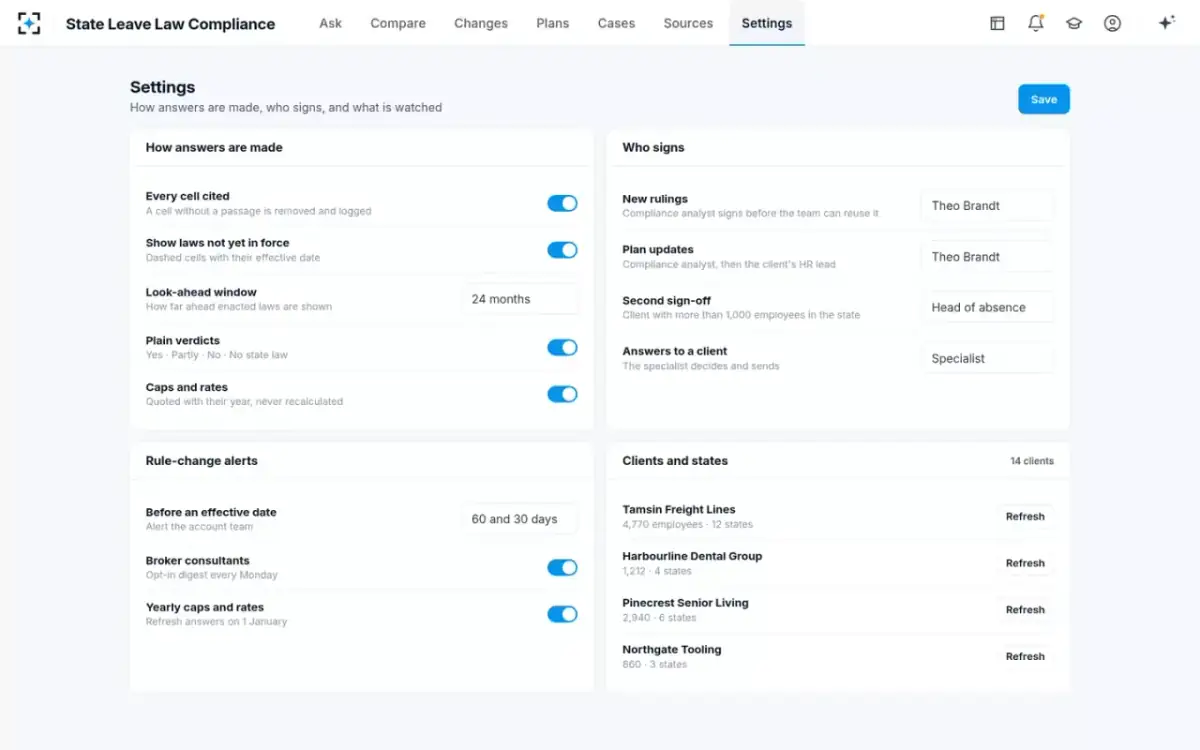Image resolution: width=1200 pixels, height=750 pixels.
Task: Go to the Sources tab
Action: 688,23
